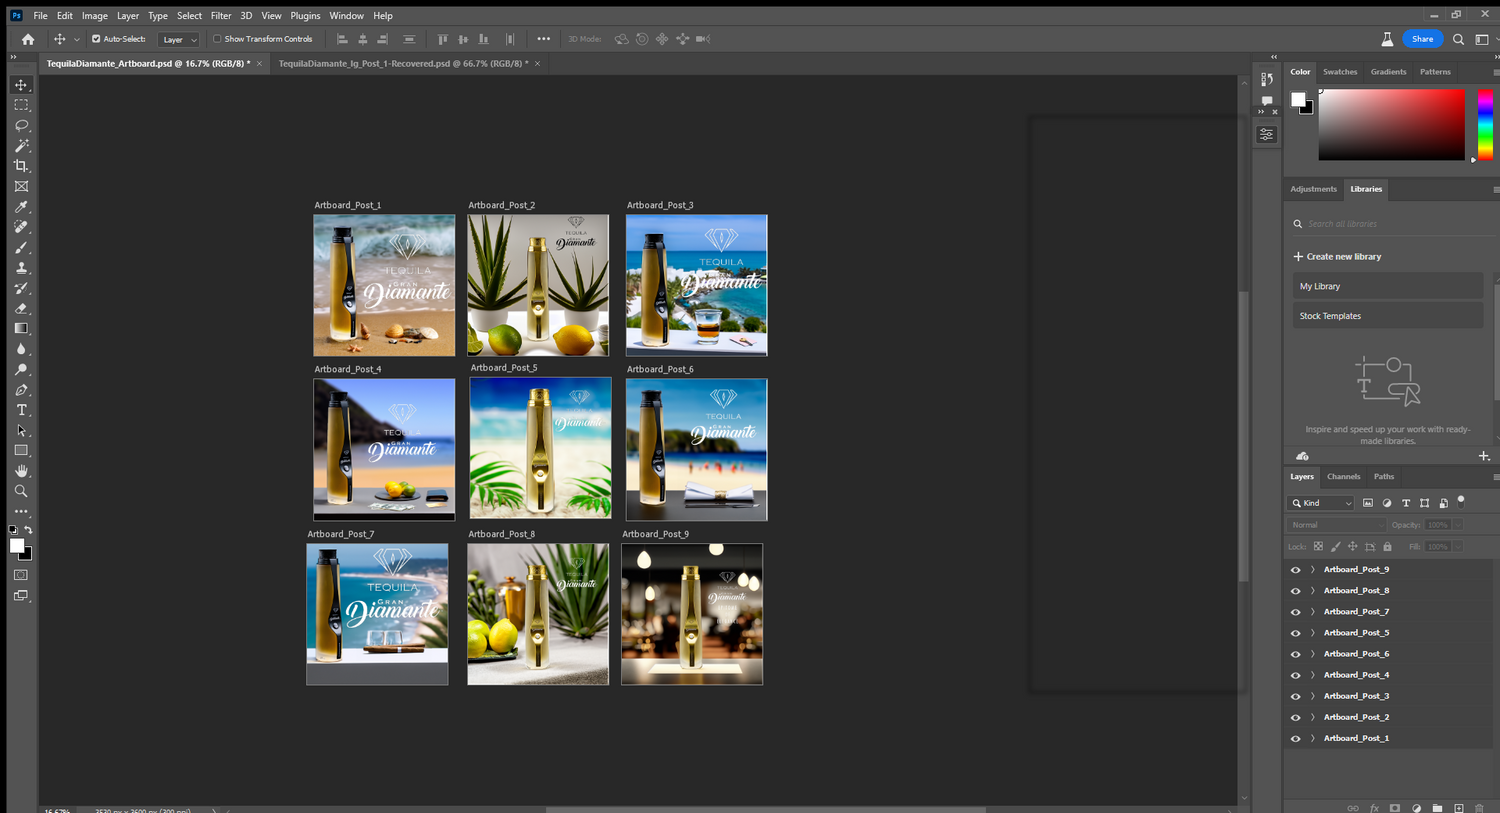The height and width of the screenshot is (813, 1500).
Task: Open the Auto-Select Layer dropdown
Action: (x=179, y=39)
